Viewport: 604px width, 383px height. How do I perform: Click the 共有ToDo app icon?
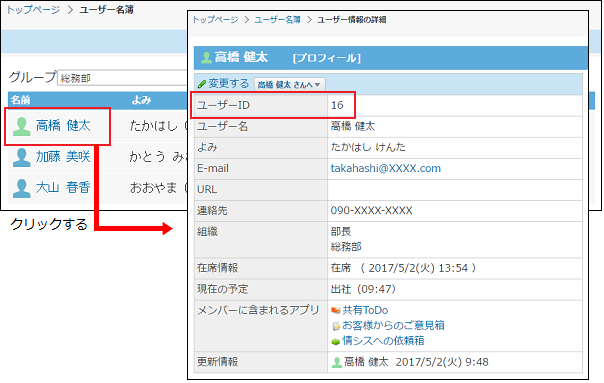click(x=336, y=310)
